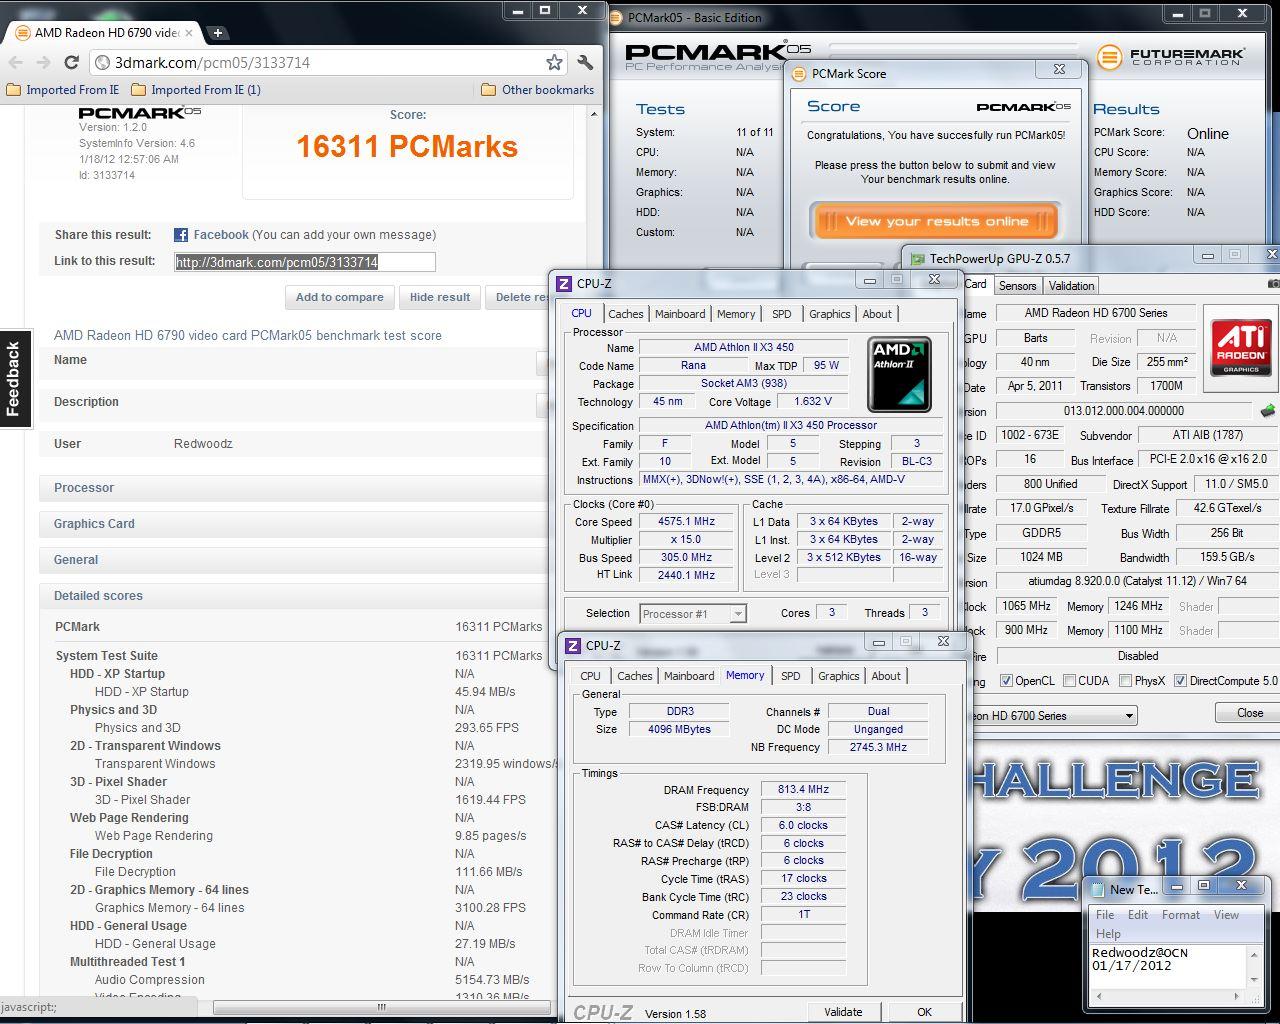
Task: Click the 16311 PCMarks score text
Action: (x=407, y=147)
